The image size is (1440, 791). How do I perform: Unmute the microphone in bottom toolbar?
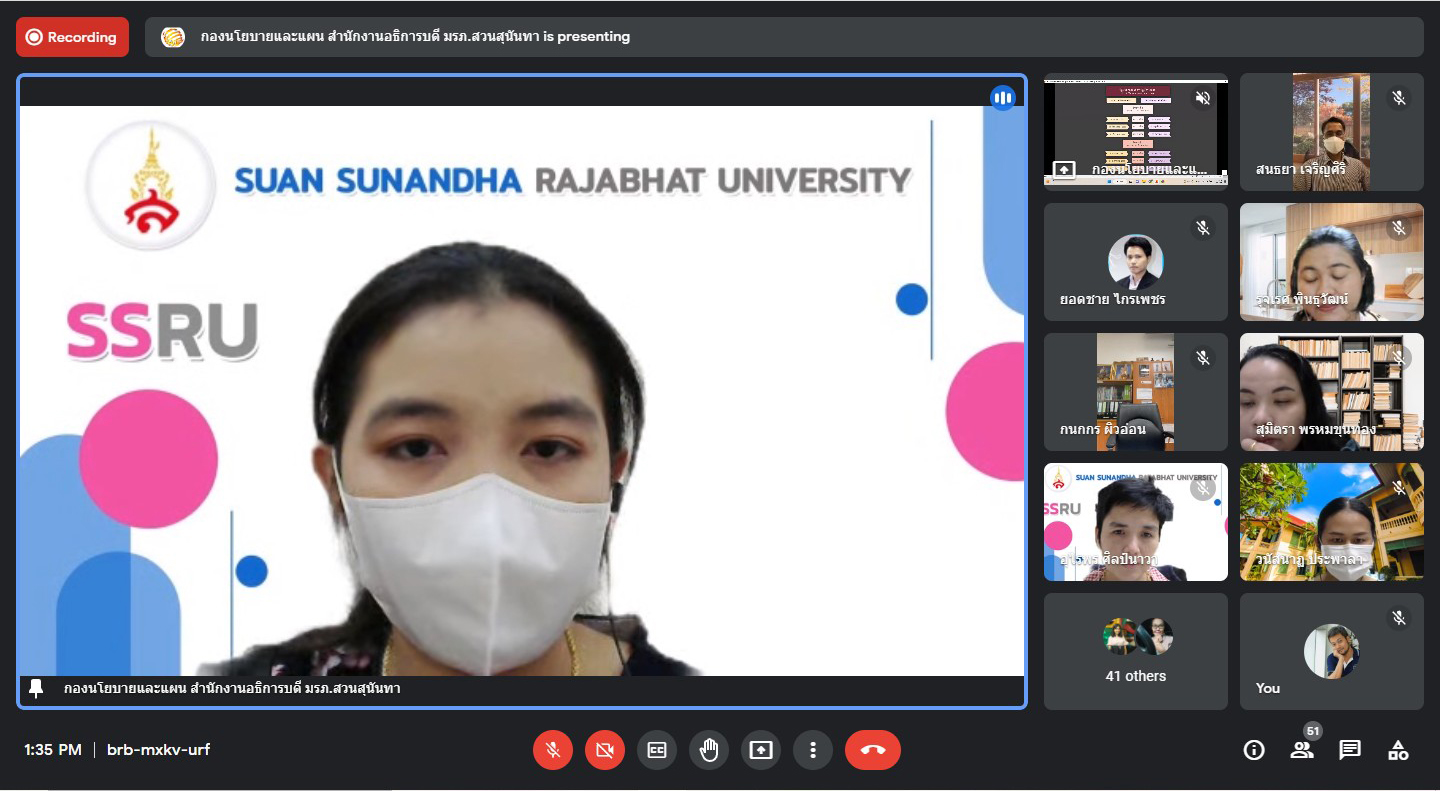coord(552,750)
